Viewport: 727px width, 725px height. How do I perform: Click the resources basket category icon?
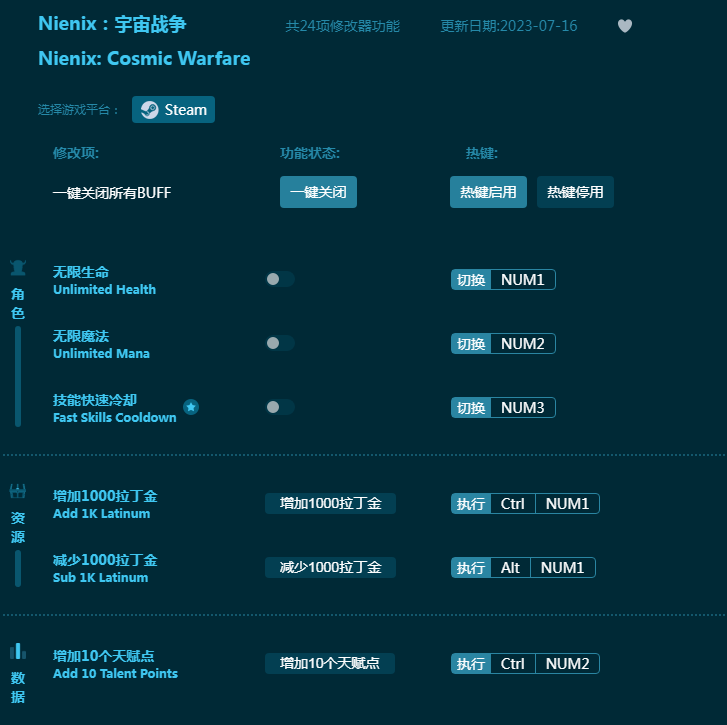pyautogui.click(x=18, y=491)
